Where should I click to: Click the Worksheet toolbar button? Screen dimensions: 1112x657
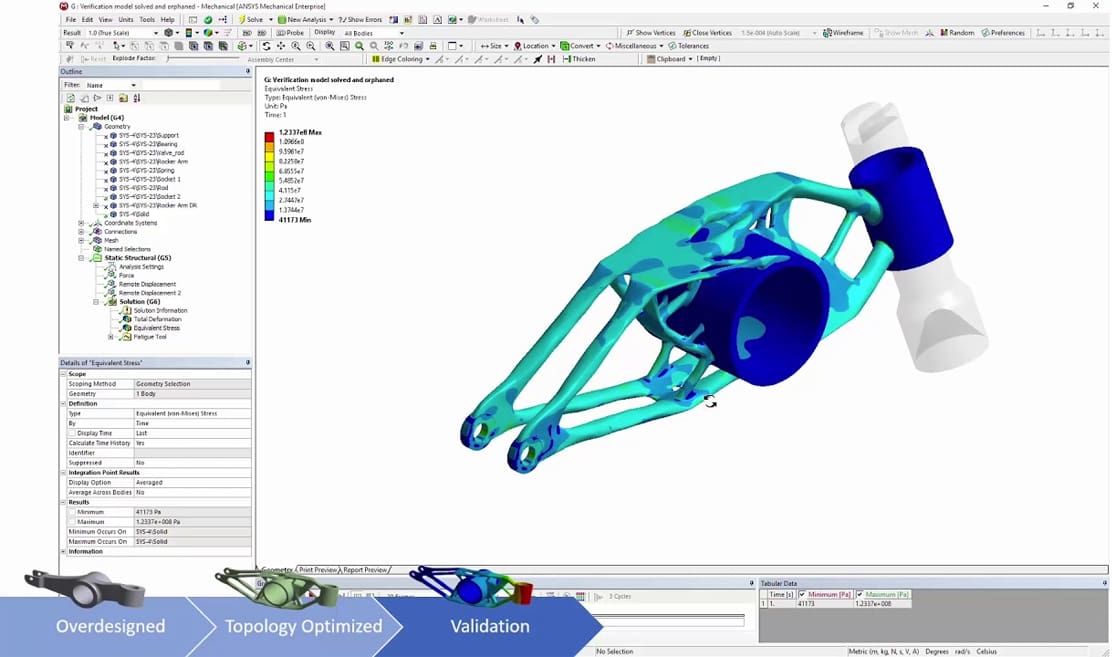point(488,20)
